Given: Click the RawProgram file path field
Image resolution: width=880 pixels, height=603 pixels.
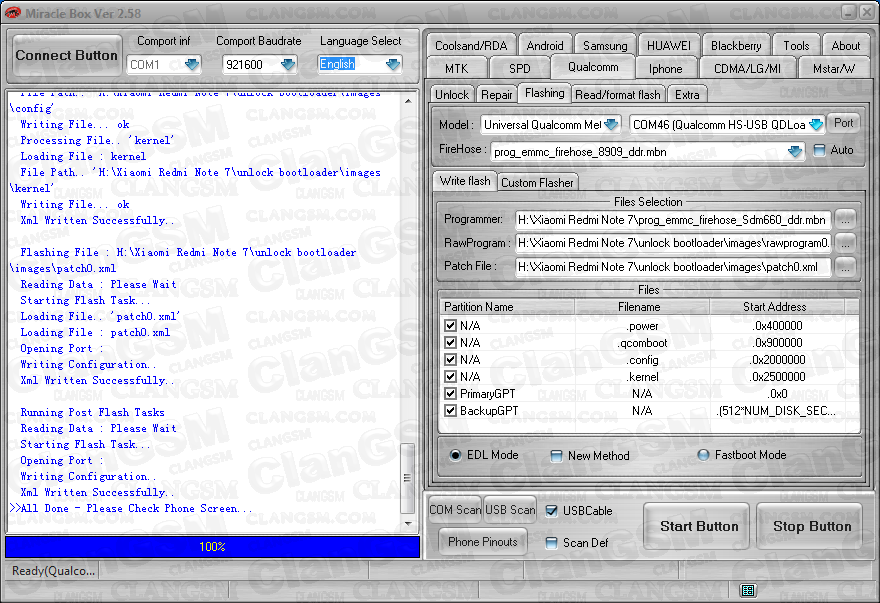Looking at the screenshot, I should [672, 243].
